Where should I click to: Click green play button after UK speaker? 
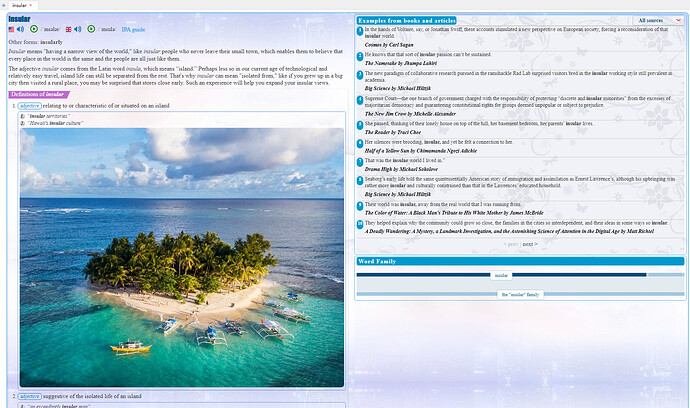coord(91,29)
